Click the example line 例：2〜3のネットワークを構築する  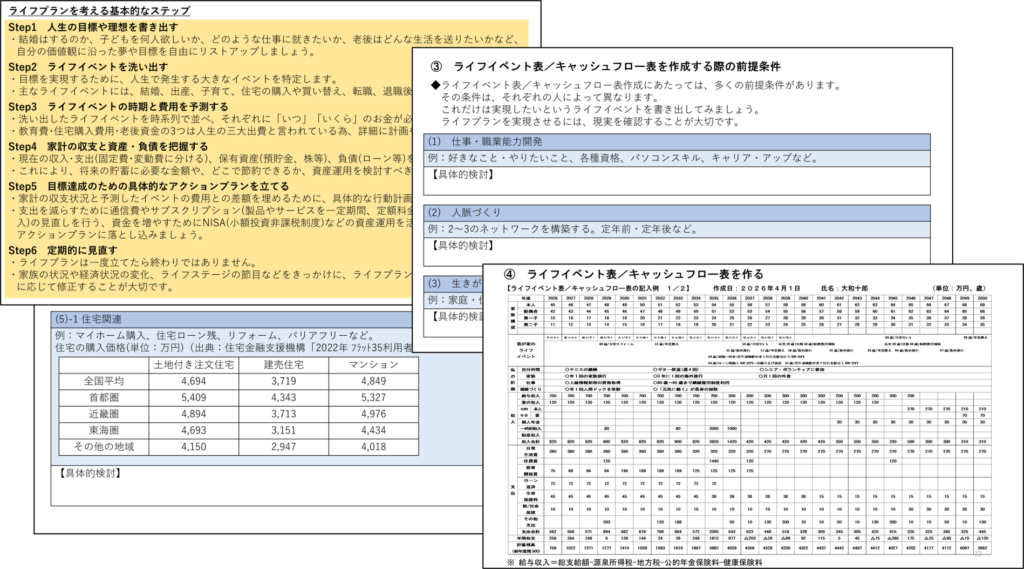(677, 229)
